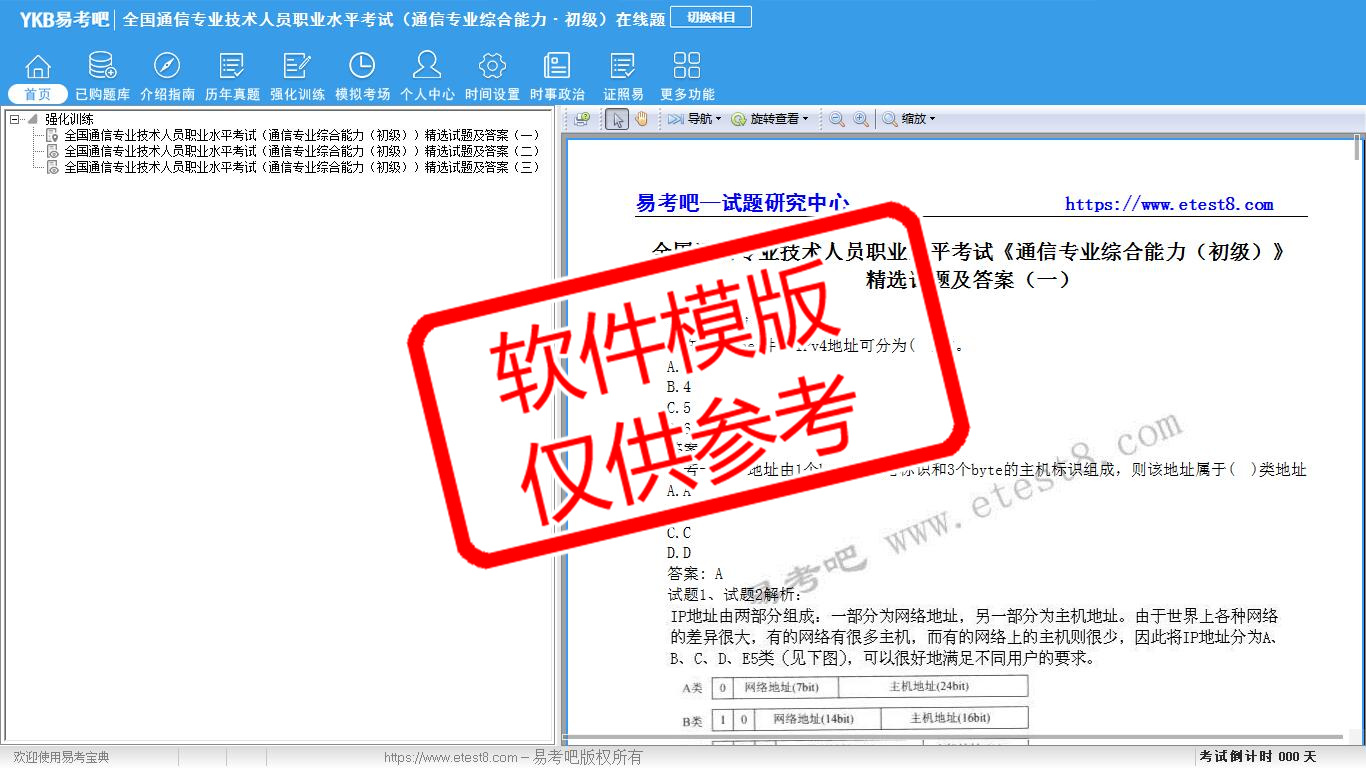Switch to the 首页 home tab
The width and height of the screenshot is (1366, 768).
[x=38, y=77]
